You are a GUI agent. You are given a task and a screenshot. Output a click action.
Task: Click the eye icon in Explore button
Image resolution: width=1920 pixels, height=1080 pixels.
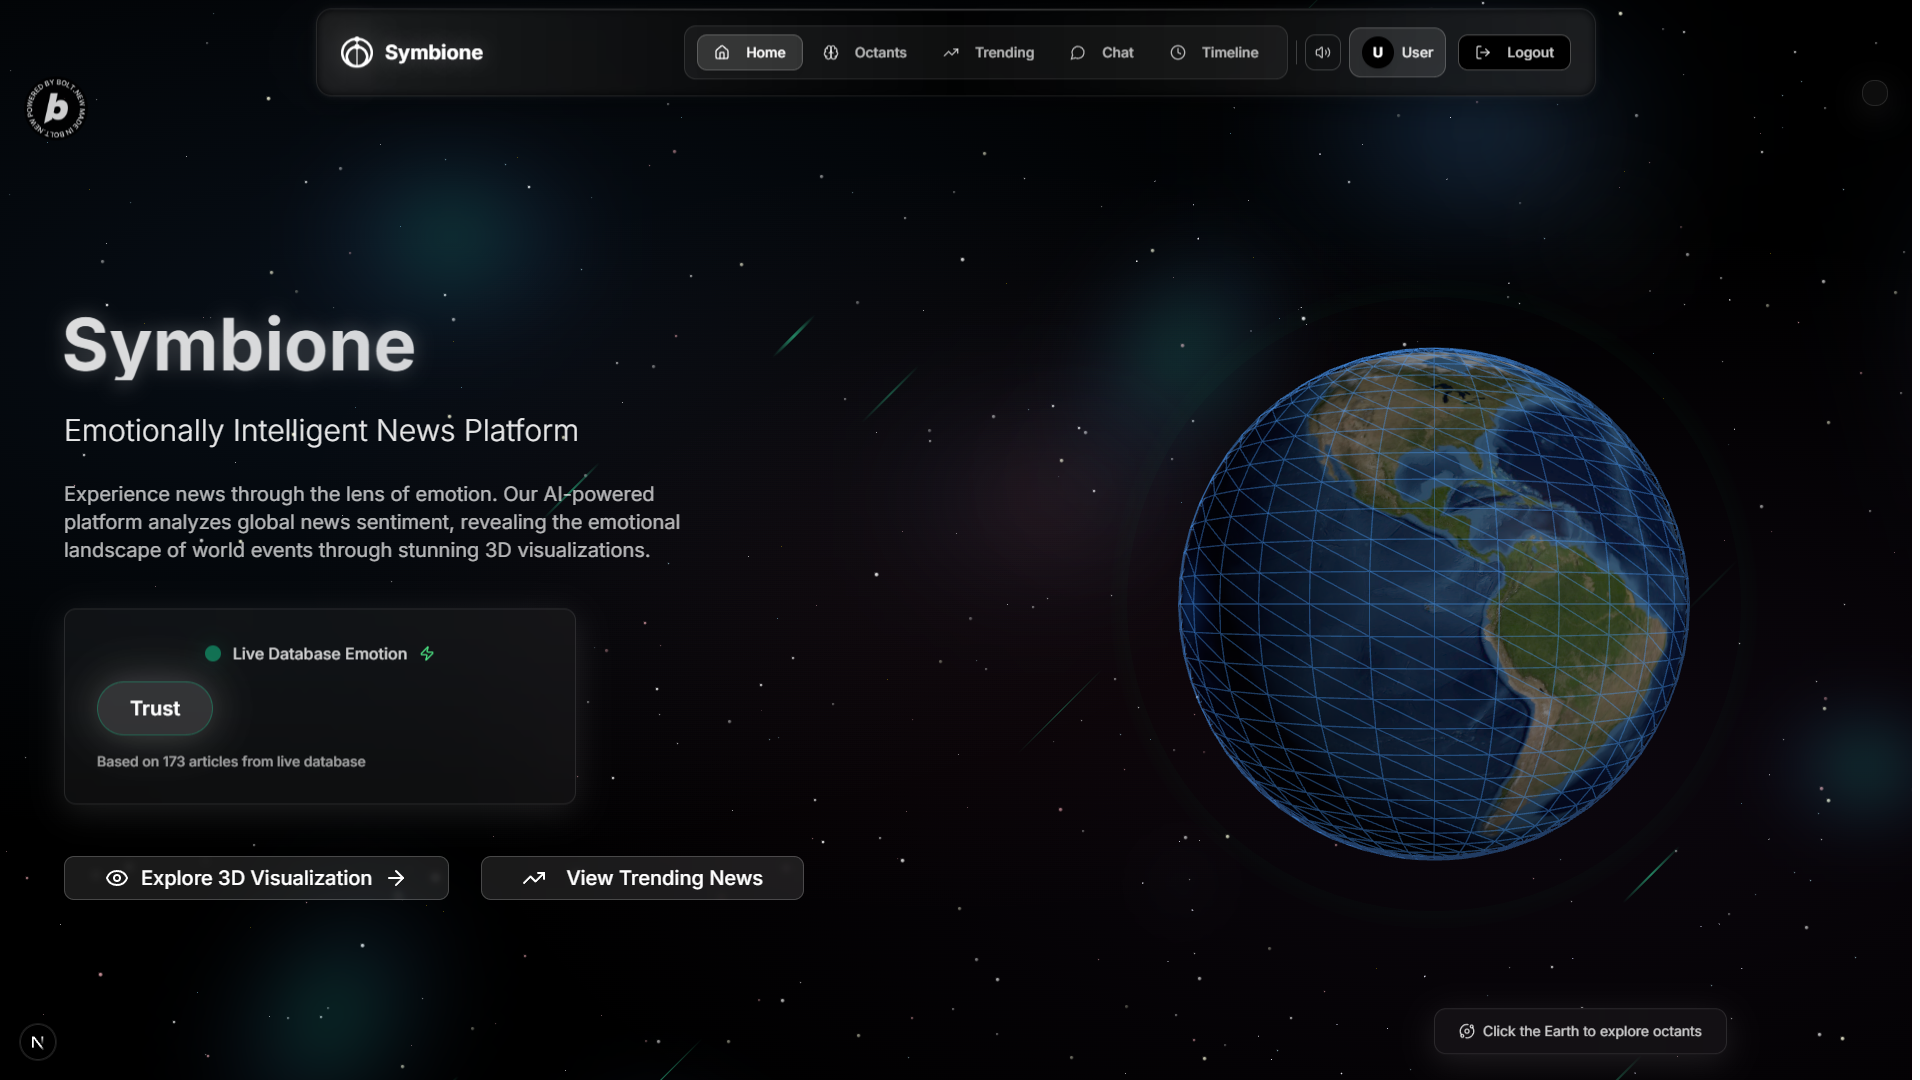pos(117,878)
